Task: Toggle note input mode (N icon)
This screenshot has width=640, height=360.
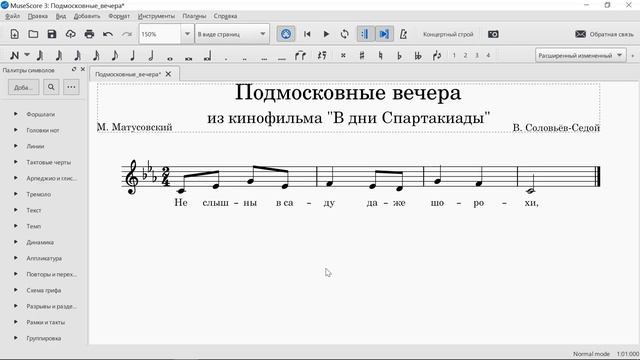Action: point(14,56)
